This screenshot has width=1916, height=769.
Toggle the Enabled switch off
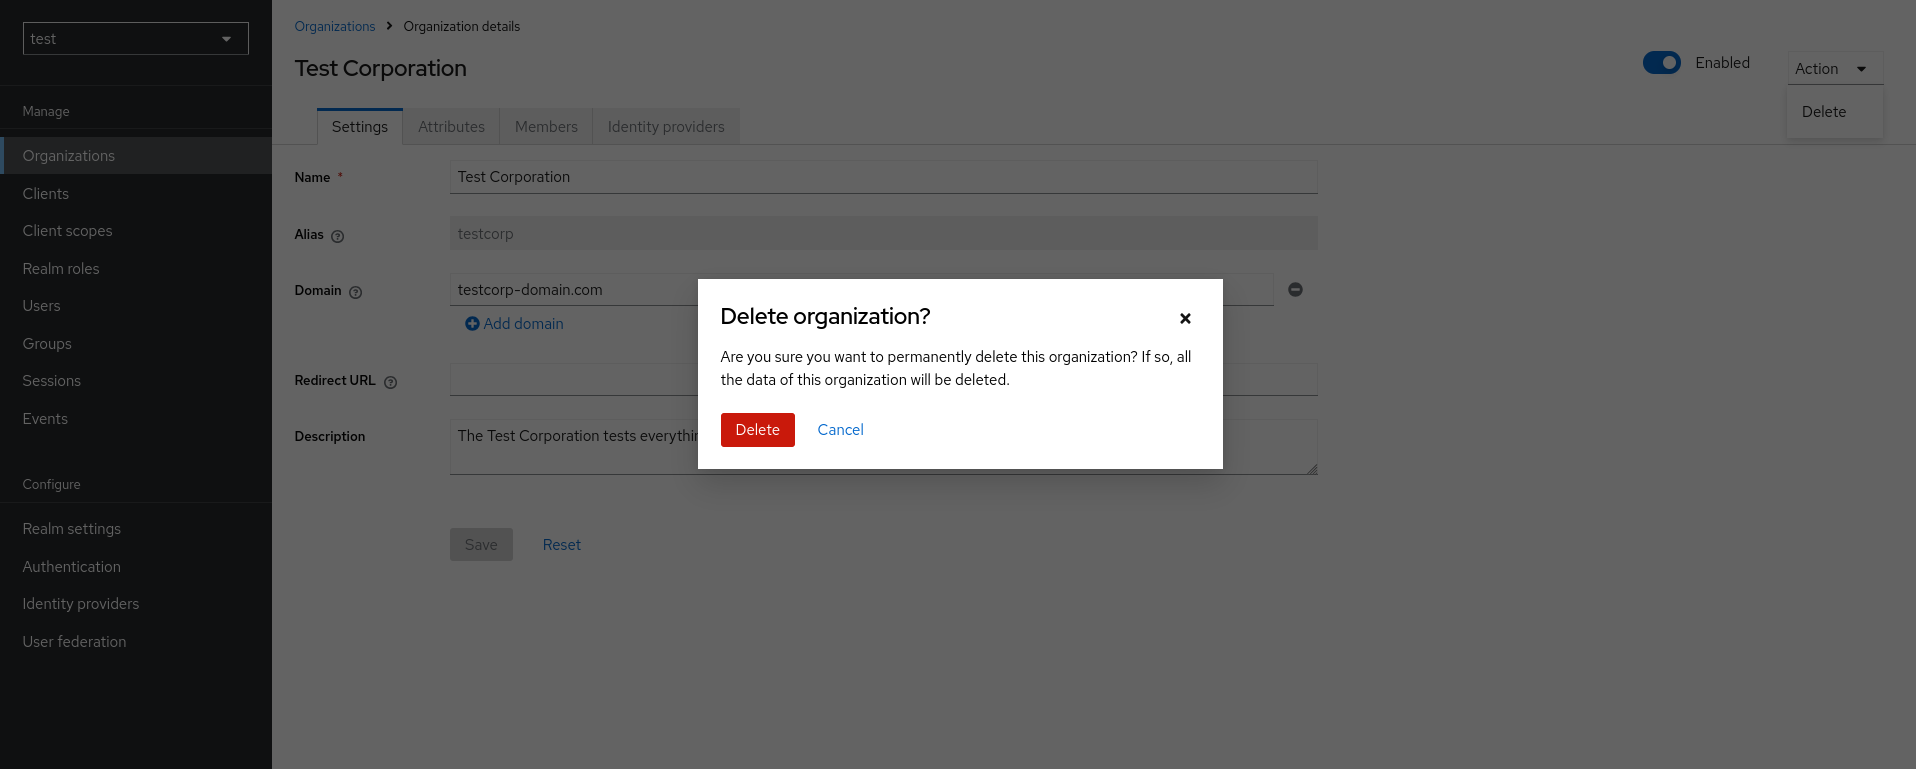coord(1661,63)
